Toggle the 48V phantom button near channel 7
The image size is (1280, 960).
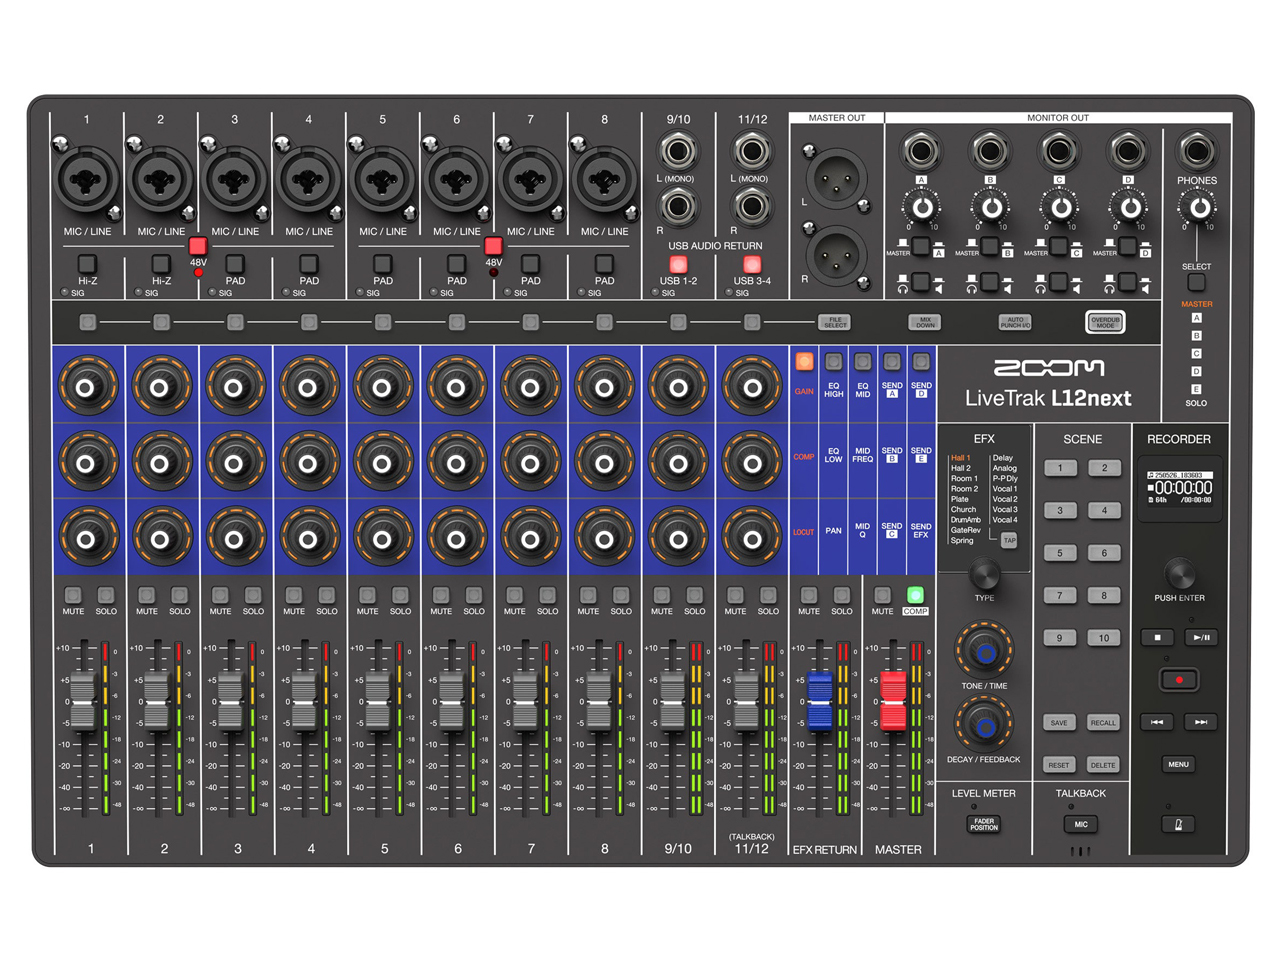click(x=493, y=246)
